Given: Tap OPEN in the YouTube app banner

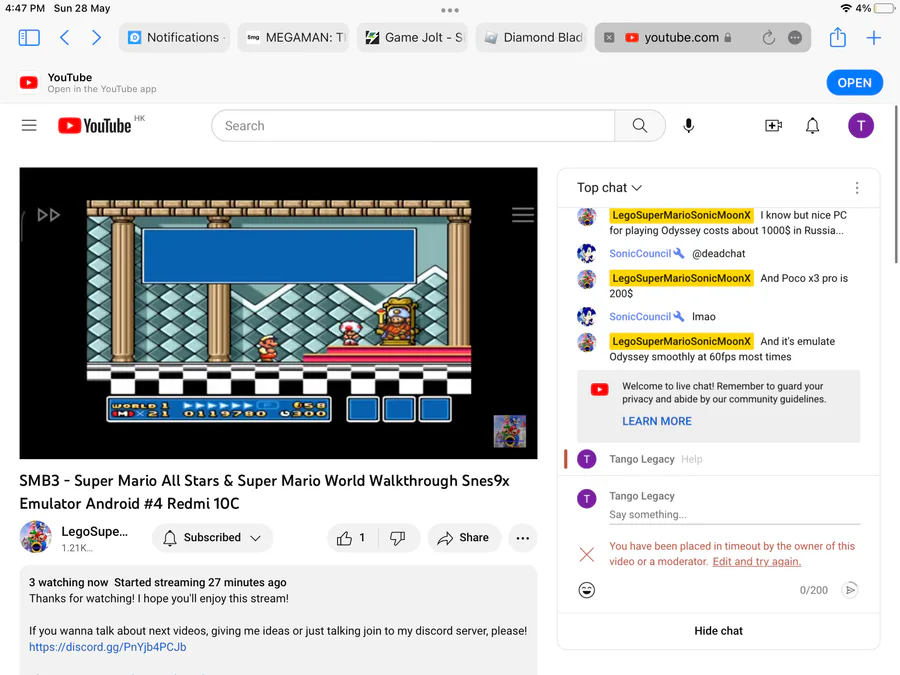Looking at the screenshot, I should (855, 83).
